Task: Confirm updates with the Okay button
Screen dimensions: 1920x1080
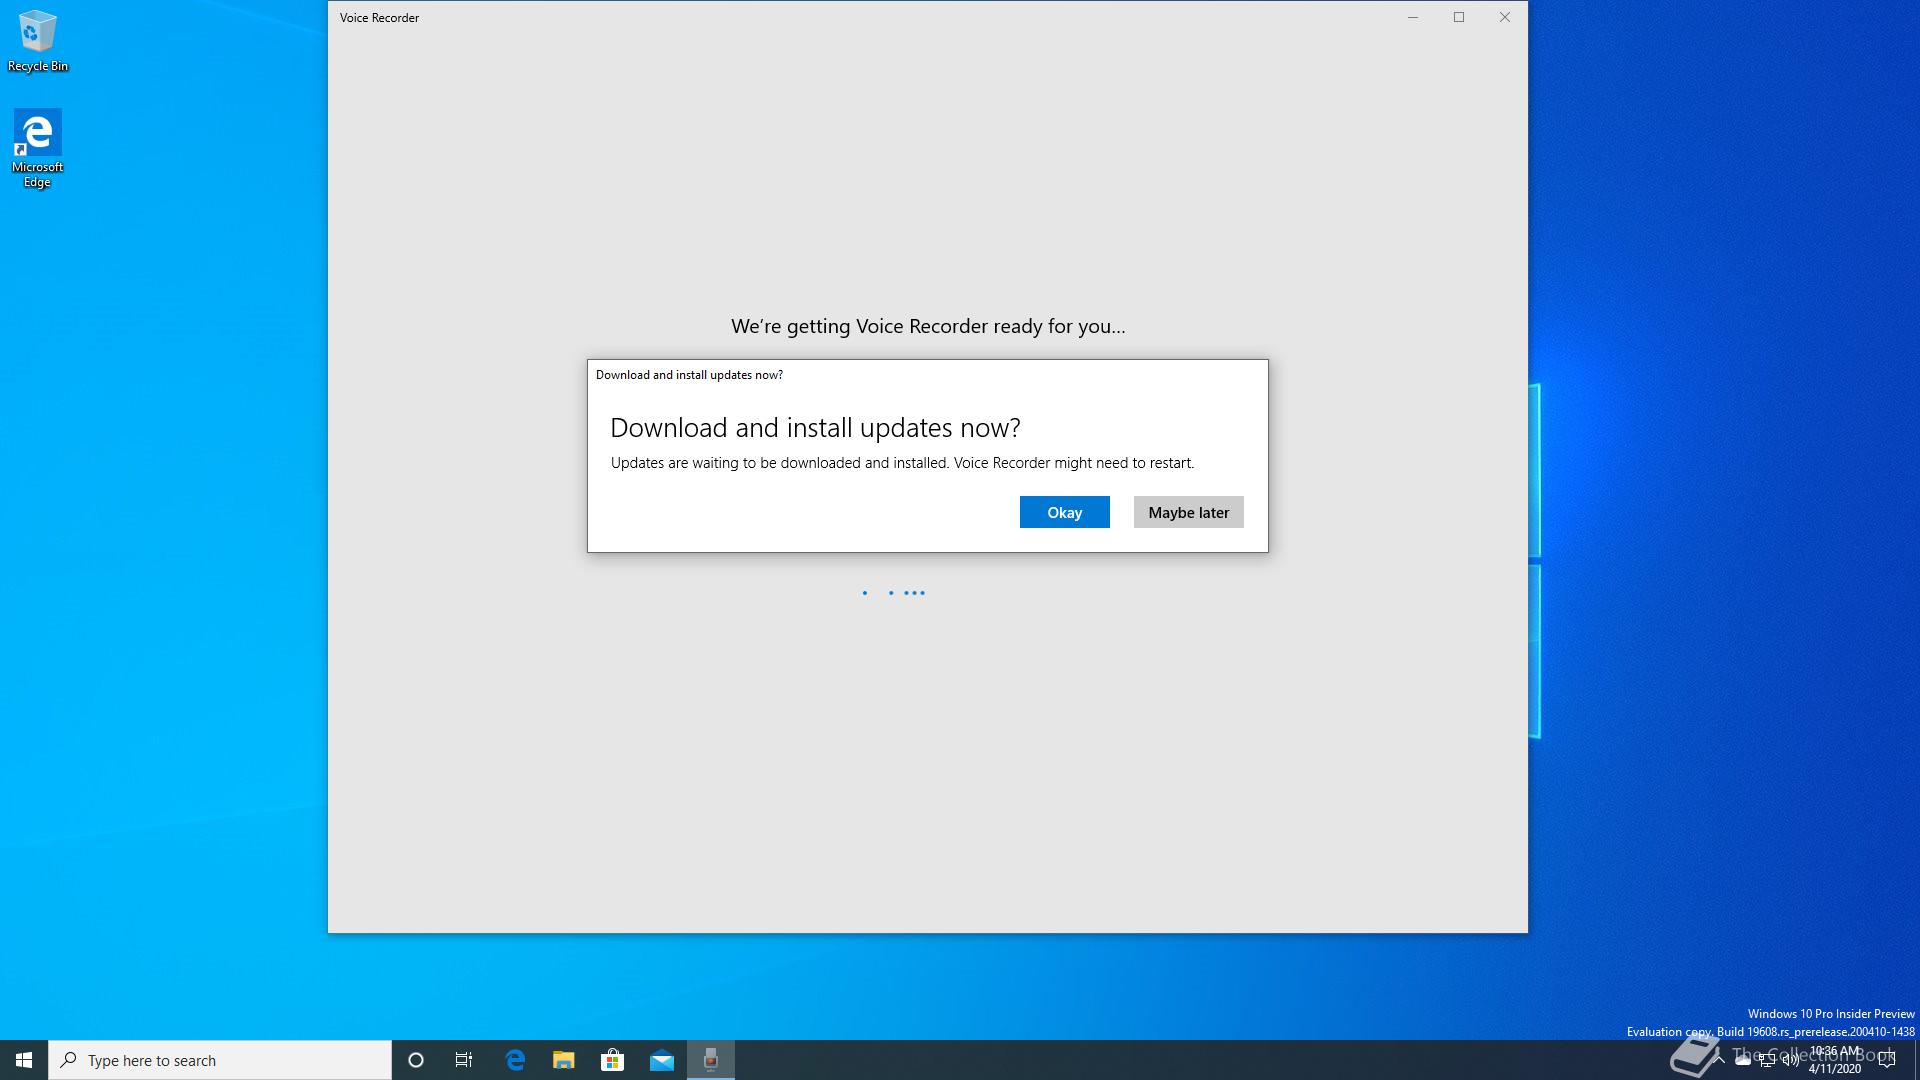Action: coord(1064,512)
